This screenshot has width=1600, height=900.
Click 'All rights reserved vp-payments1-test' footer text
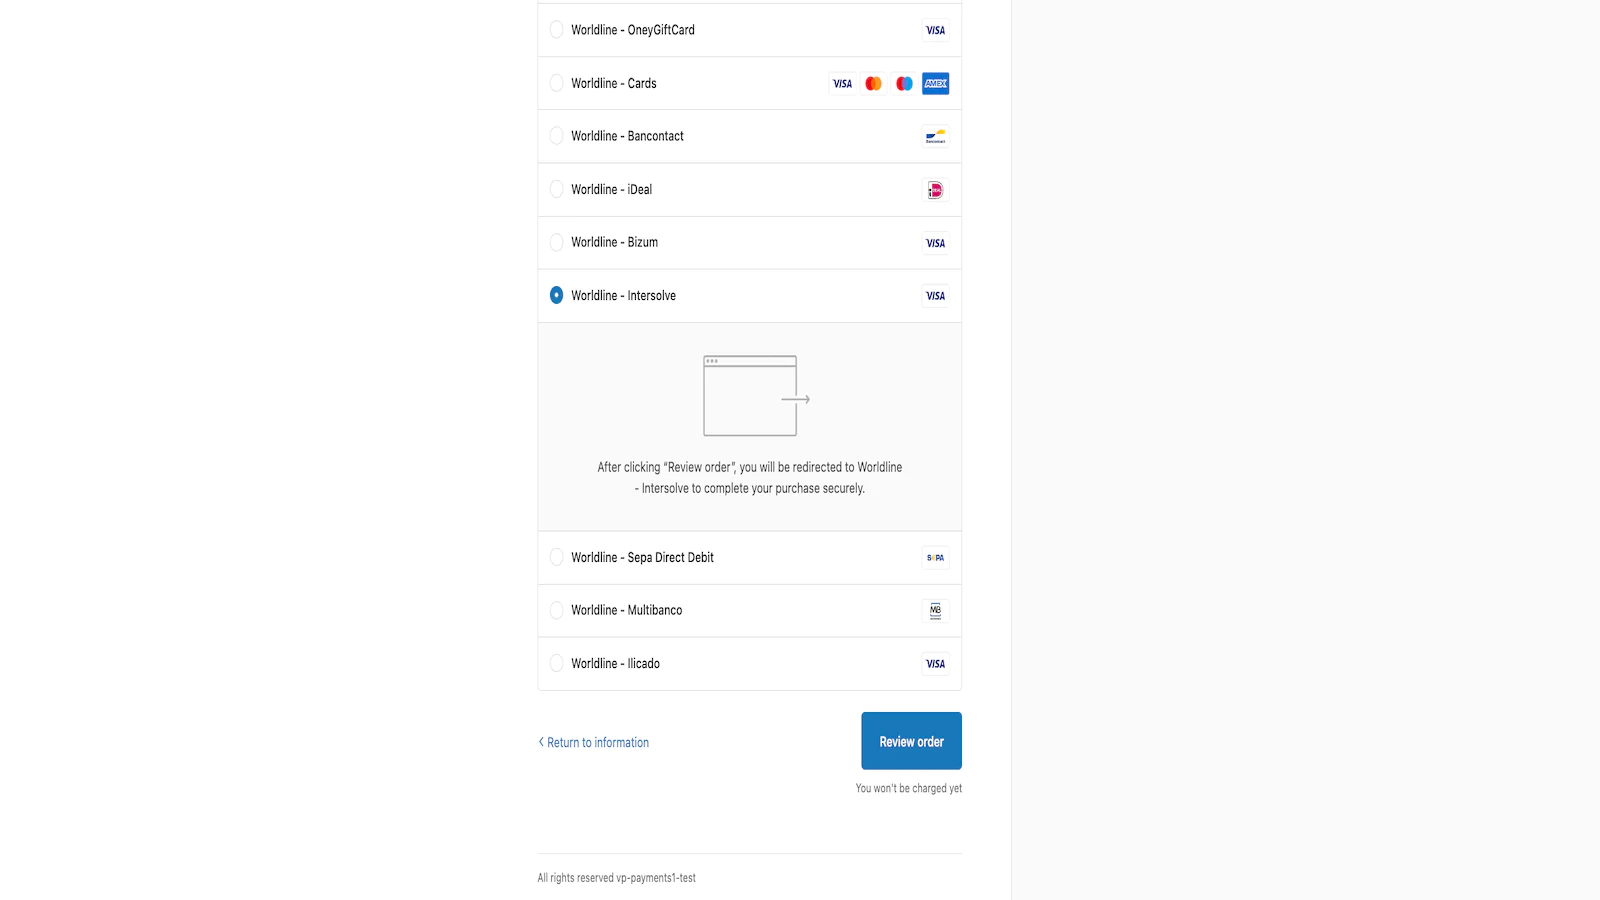(x=616, y=878)
